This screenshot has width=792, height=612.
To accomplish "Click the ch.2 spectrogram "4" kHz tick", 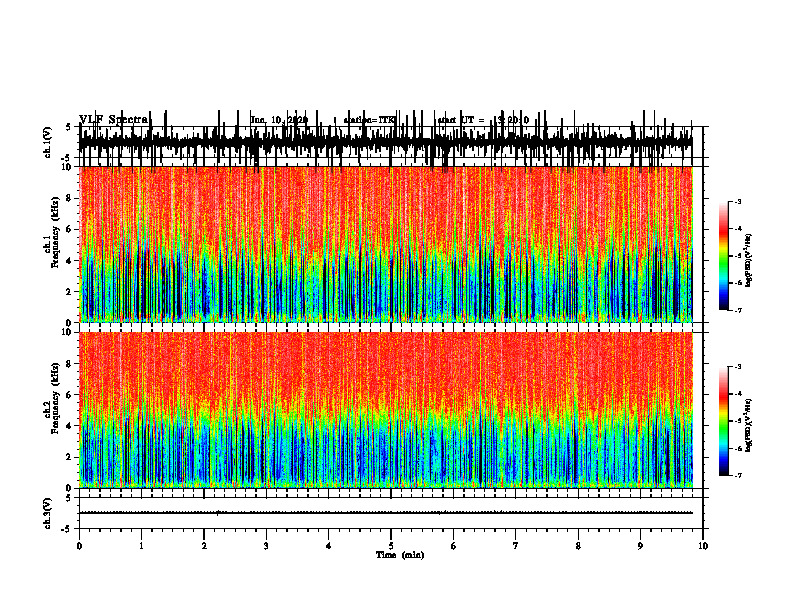I will click(x=69, y=426).
